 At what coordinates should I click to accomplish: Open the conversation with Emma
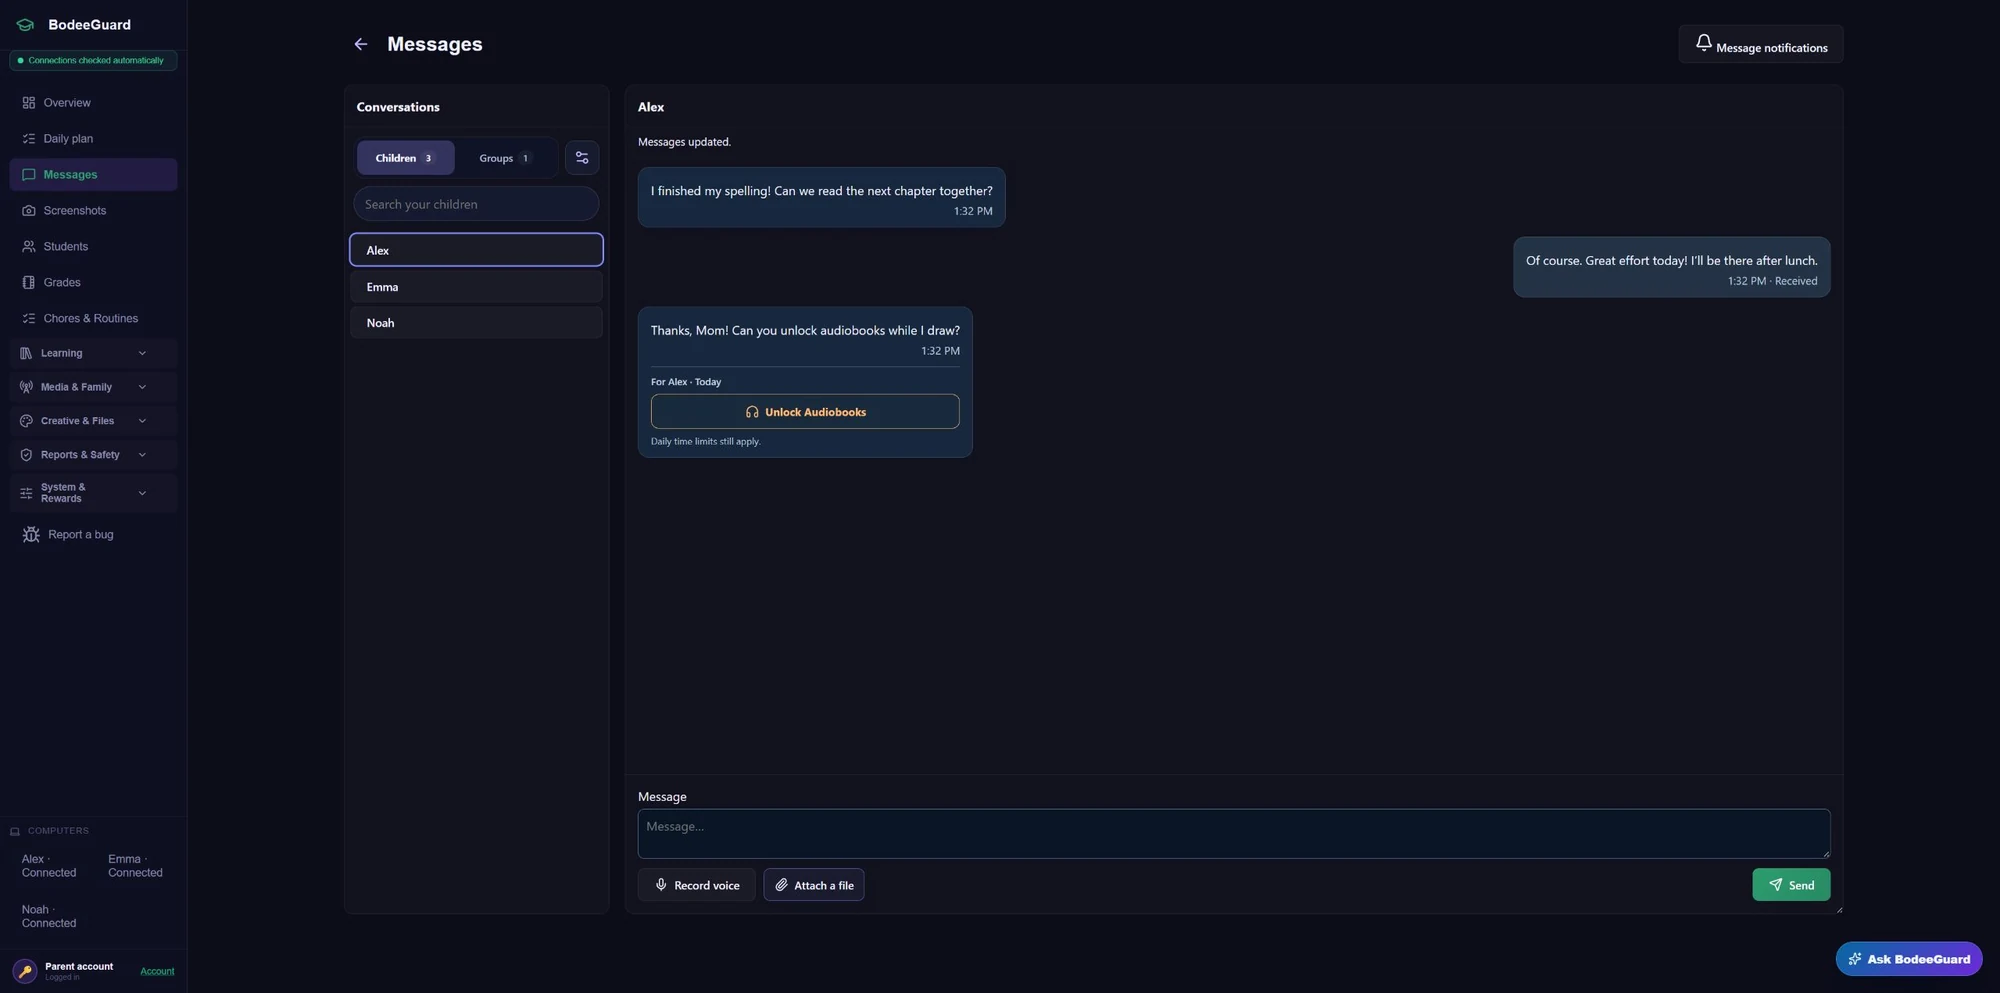coord(476,287)
